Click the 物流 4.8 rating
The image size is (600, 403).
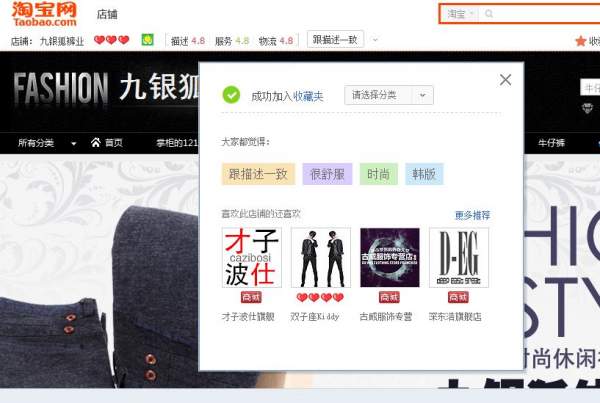(276, 41)
